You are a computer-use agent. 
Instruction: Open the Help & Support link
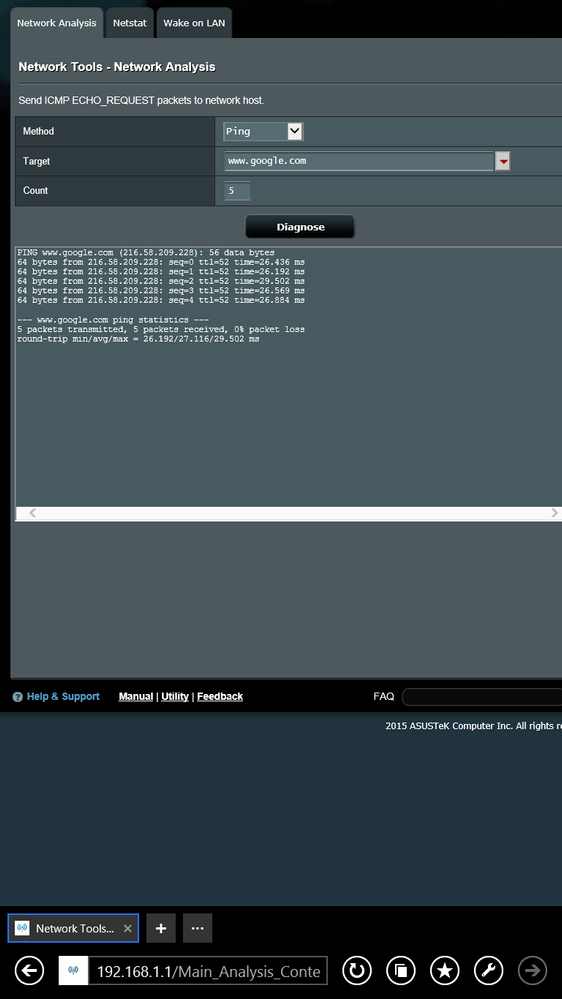click(63, 696)
